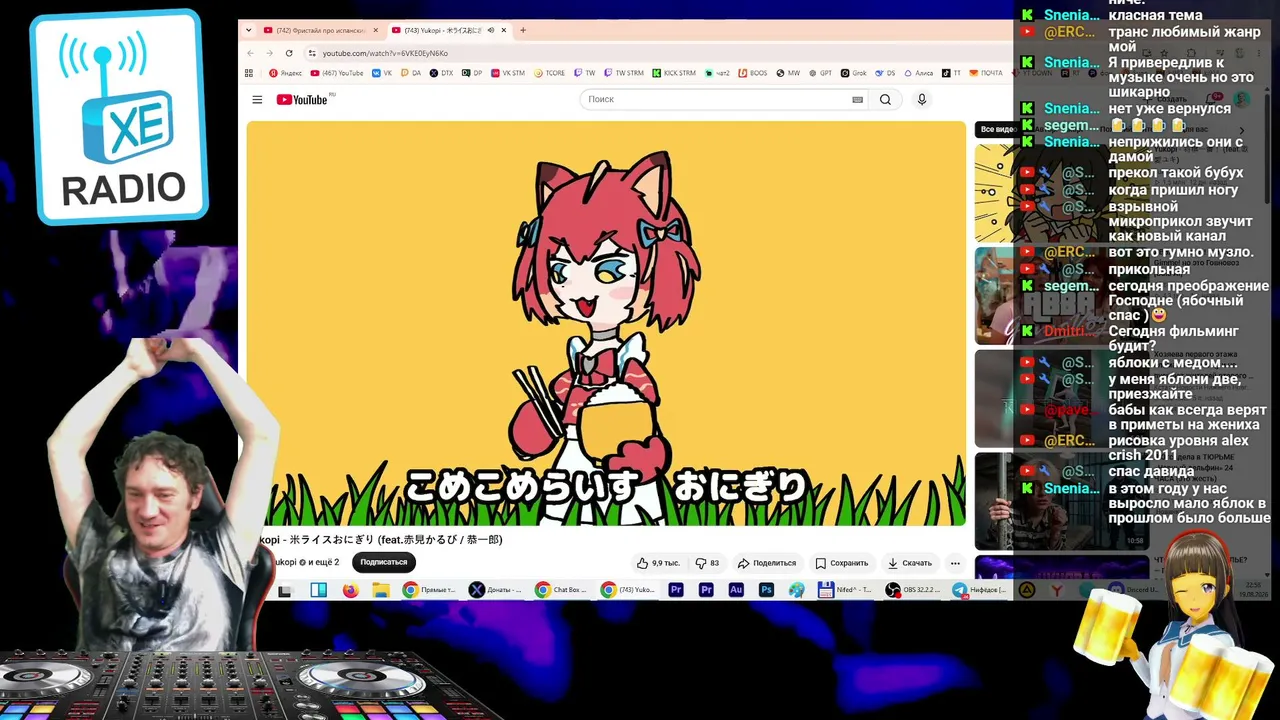Viewport: 1280px width, 720px height.
Task: Switch to Chrome window Прямые т...
Action: 429,590
